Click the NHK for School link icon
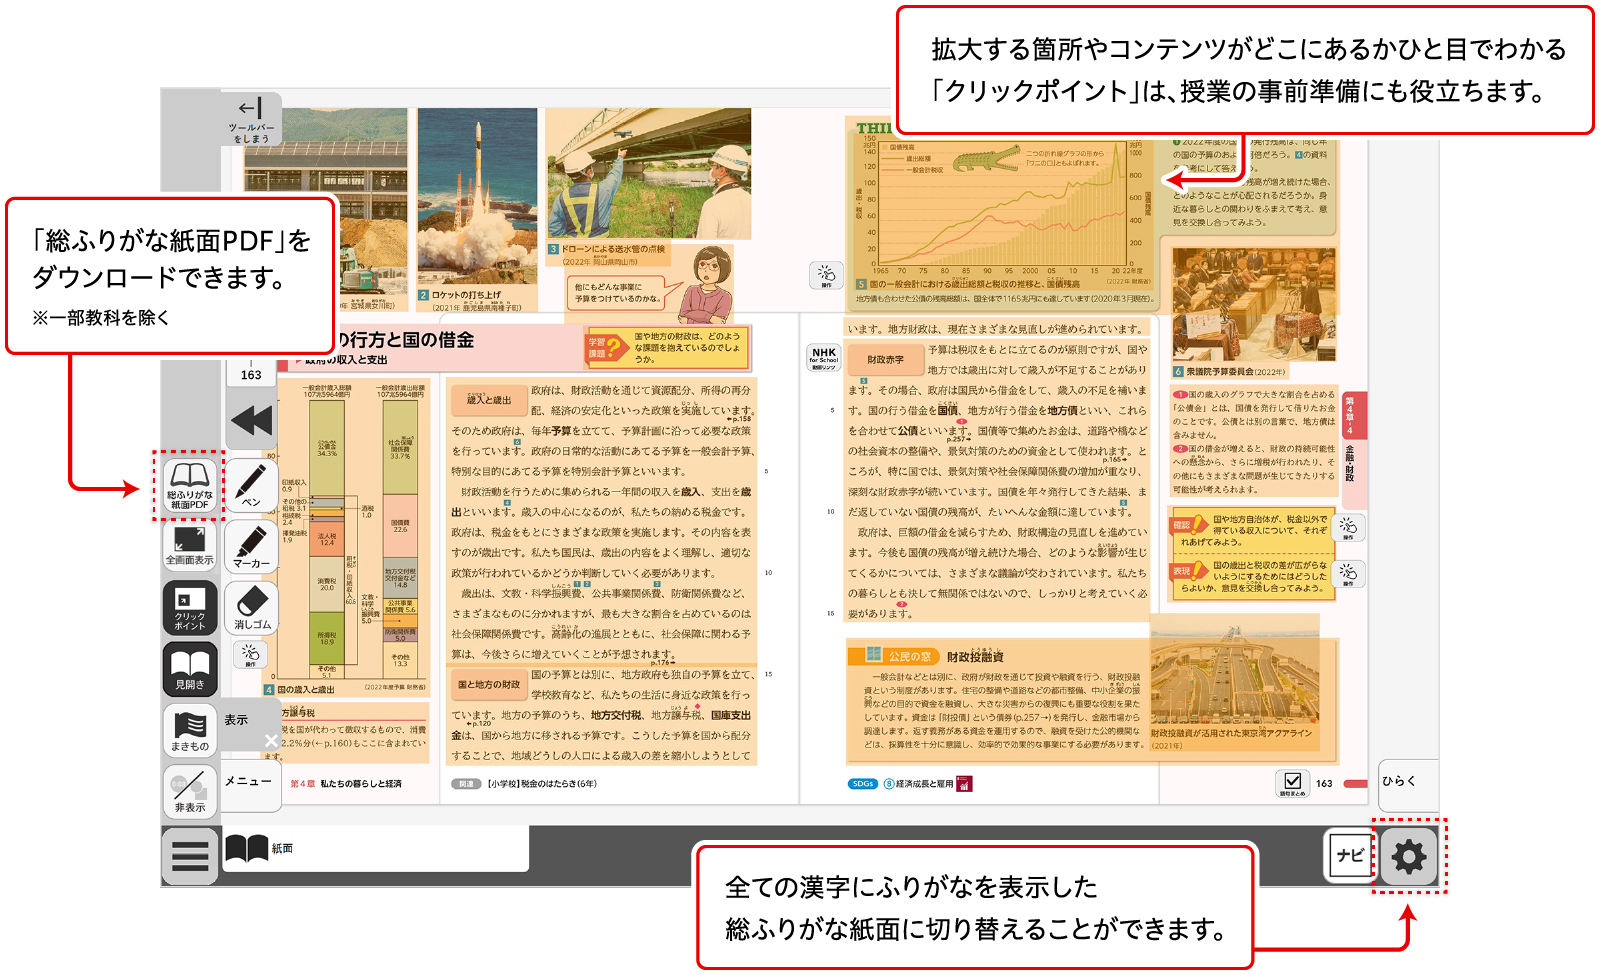 point(824,357)
